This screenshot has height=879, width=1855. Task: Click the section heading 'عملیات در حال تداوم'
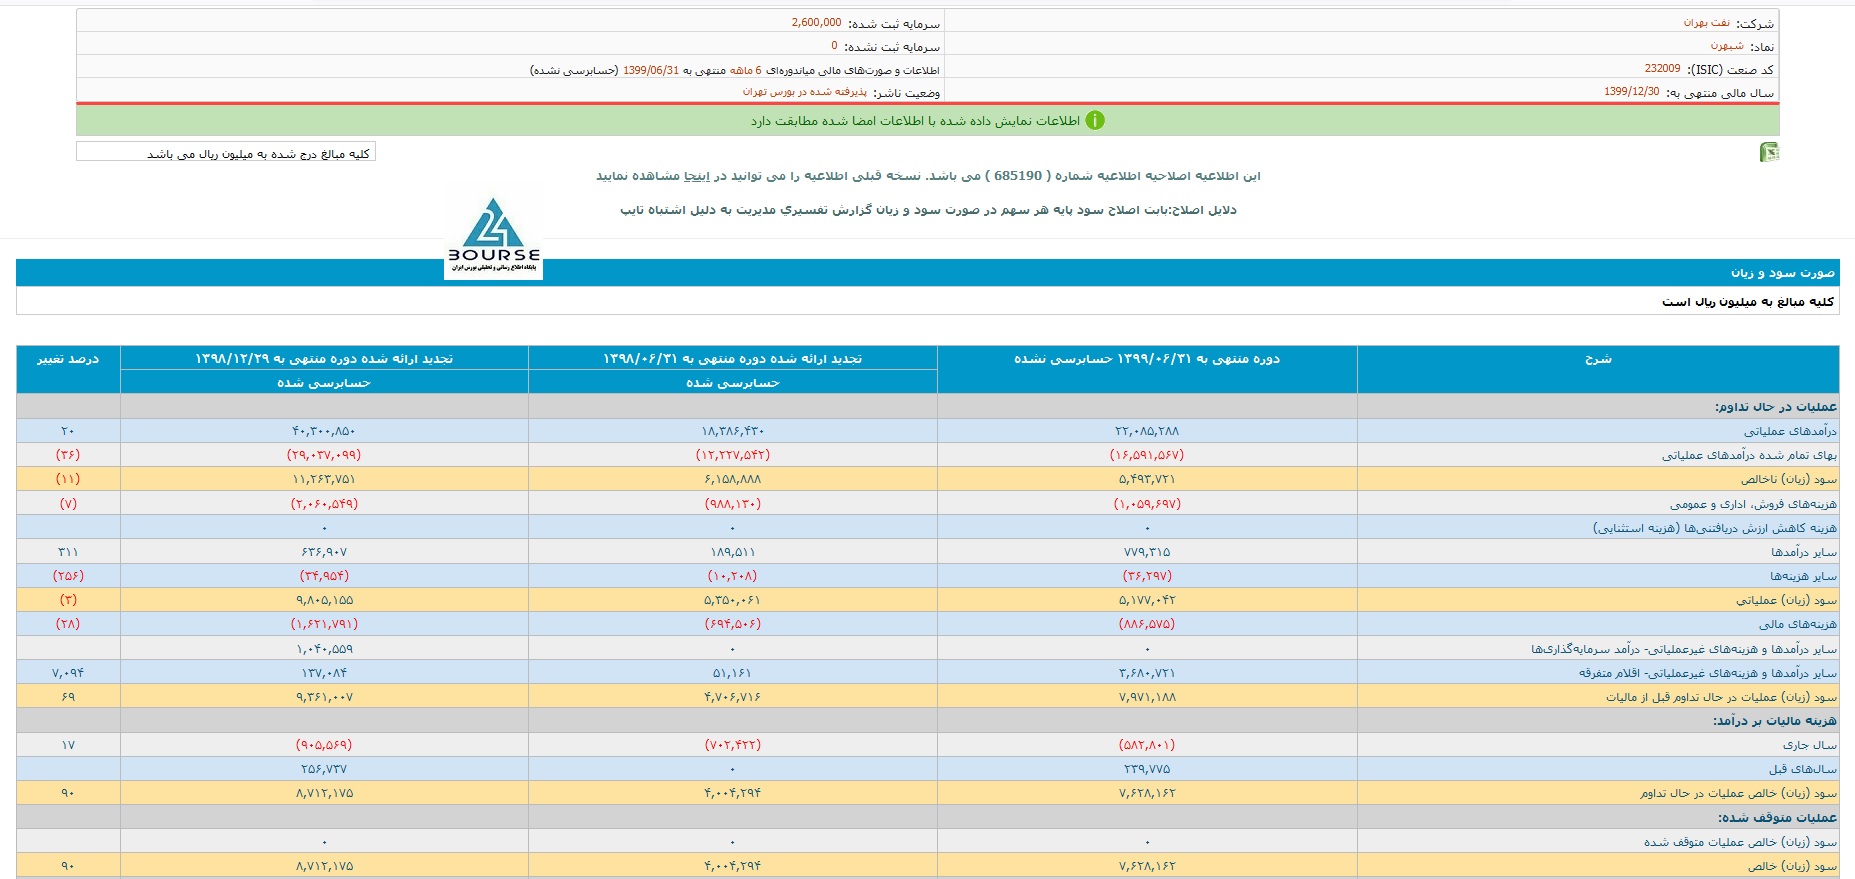1776,407
